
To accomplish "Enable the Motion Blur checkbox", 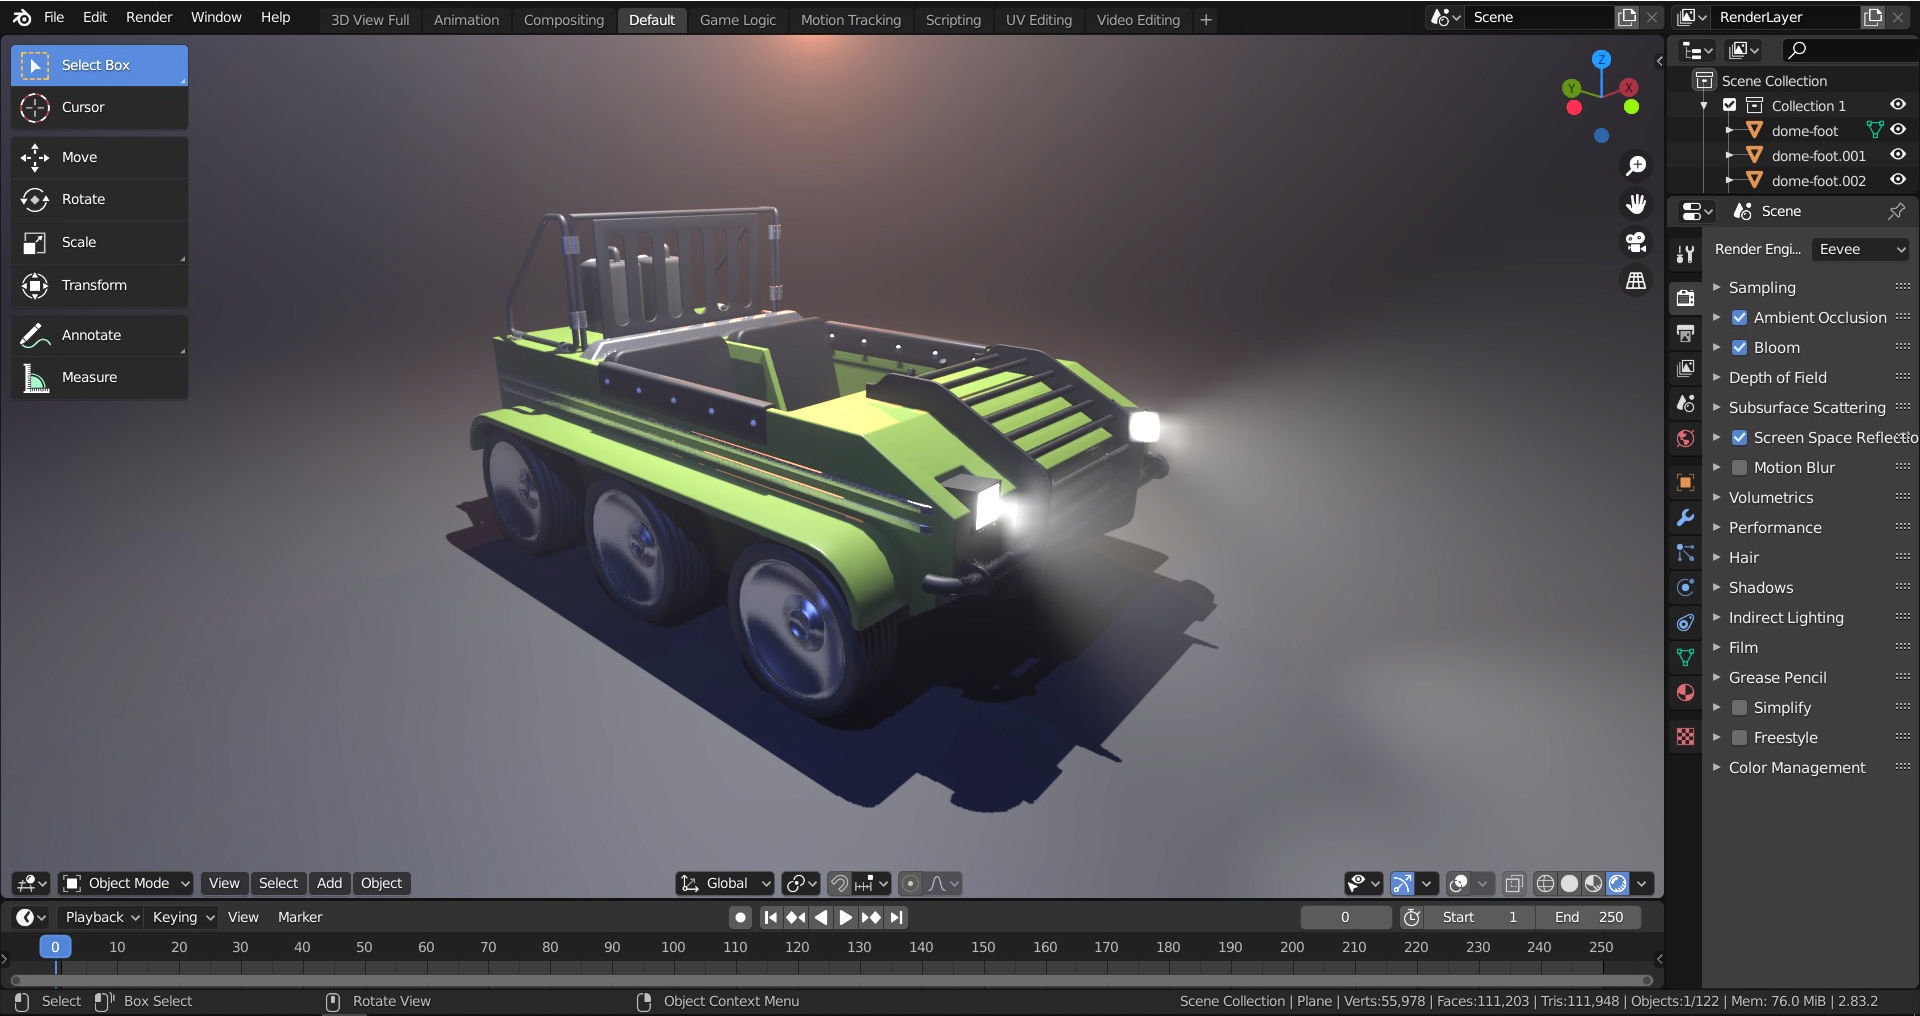I will [1739, 467].
